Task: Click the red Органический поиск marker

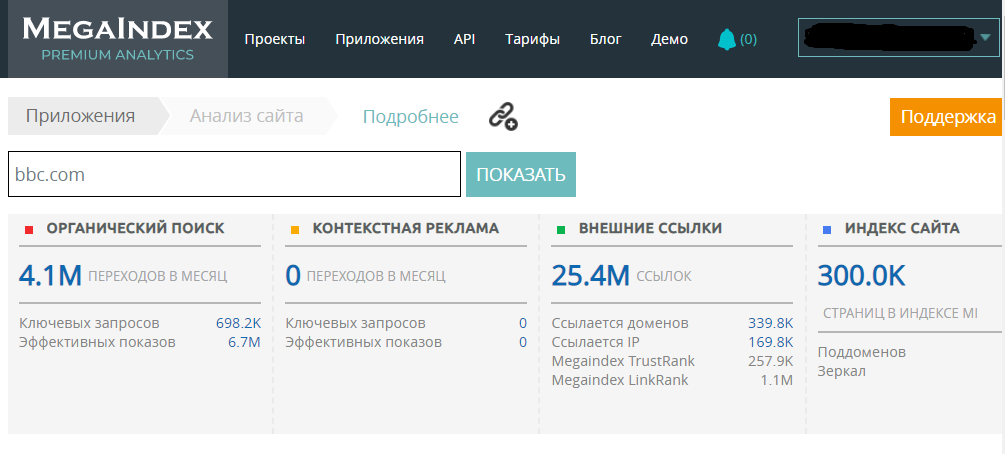Action: click(28, 230)
